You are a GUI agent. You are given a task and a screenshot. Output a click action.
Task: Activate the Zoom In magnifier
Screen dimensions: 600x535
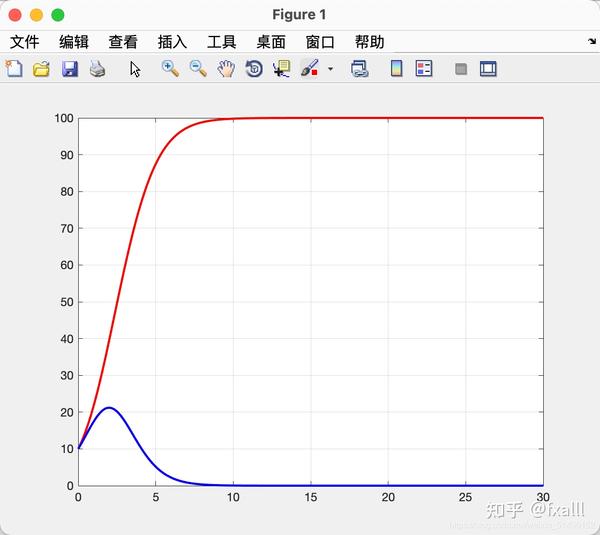[170, 69]
